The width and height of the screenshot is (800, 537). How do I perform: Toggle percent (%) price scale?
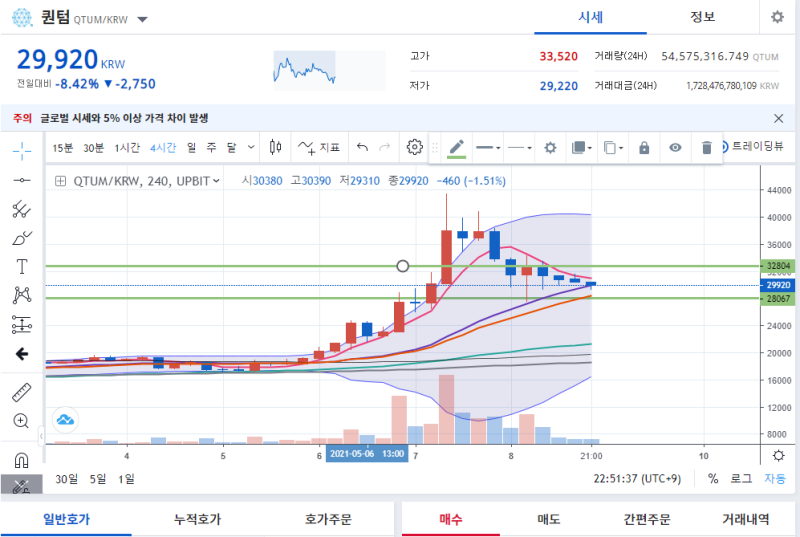(713, 479)
